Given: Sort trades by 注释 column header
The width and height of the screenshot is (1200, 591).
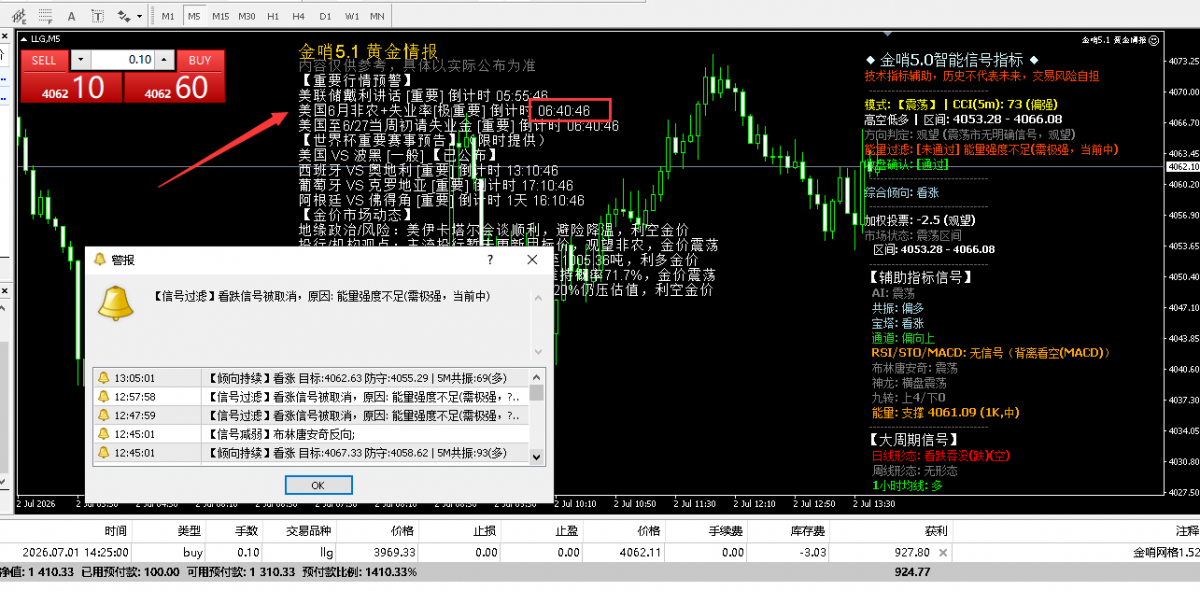Looking at the screenshot, I should point(1187,531).
